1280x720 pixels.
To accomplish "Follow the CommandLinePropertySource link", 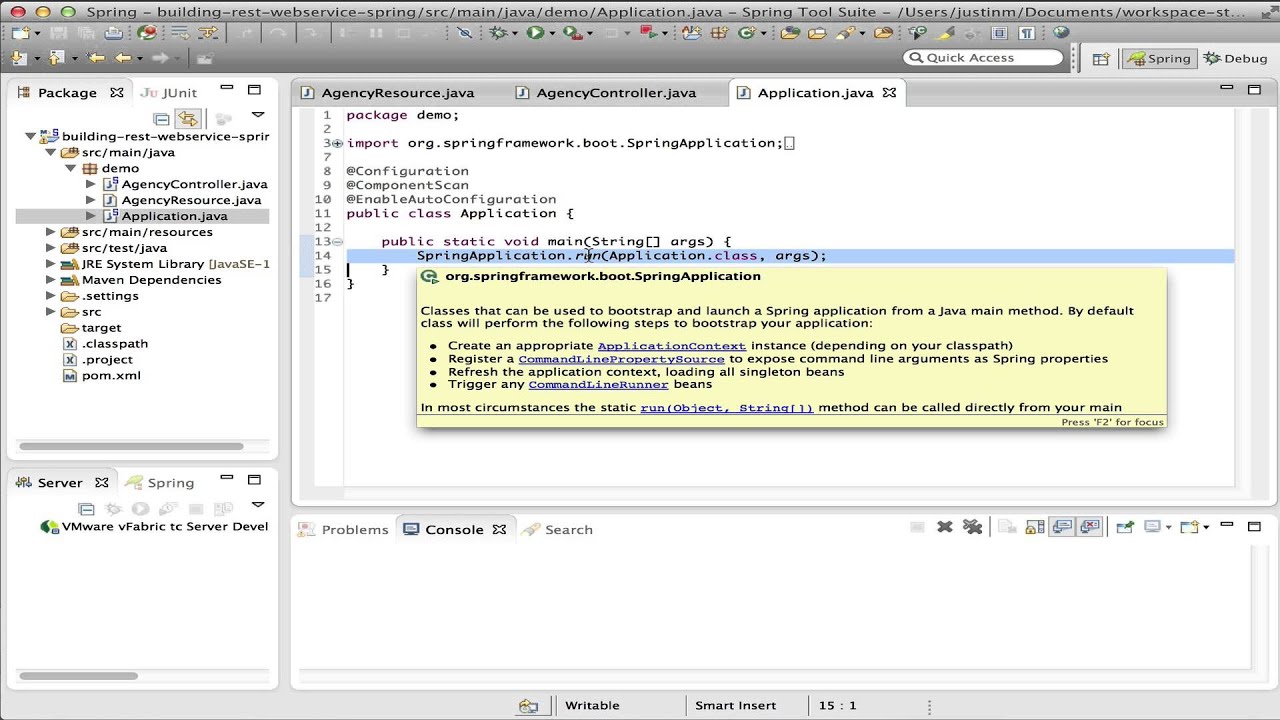I will [x=621, y=358].
